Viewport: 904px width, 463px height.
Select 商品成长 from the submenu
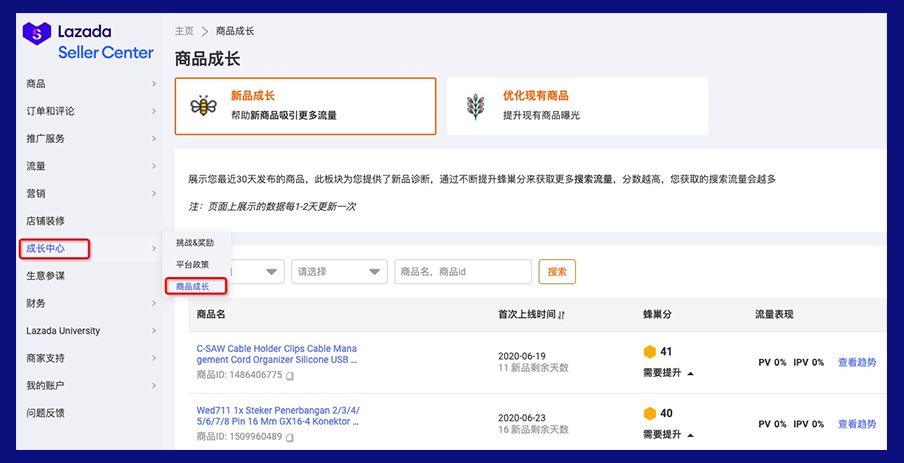195,287
